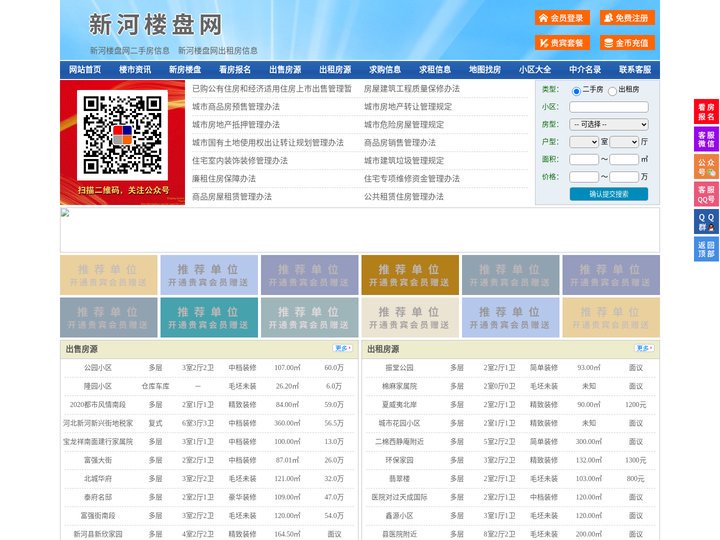Open 商品房销售管理办法 link
The image size is (720, 540).
(x=400, y=142)
